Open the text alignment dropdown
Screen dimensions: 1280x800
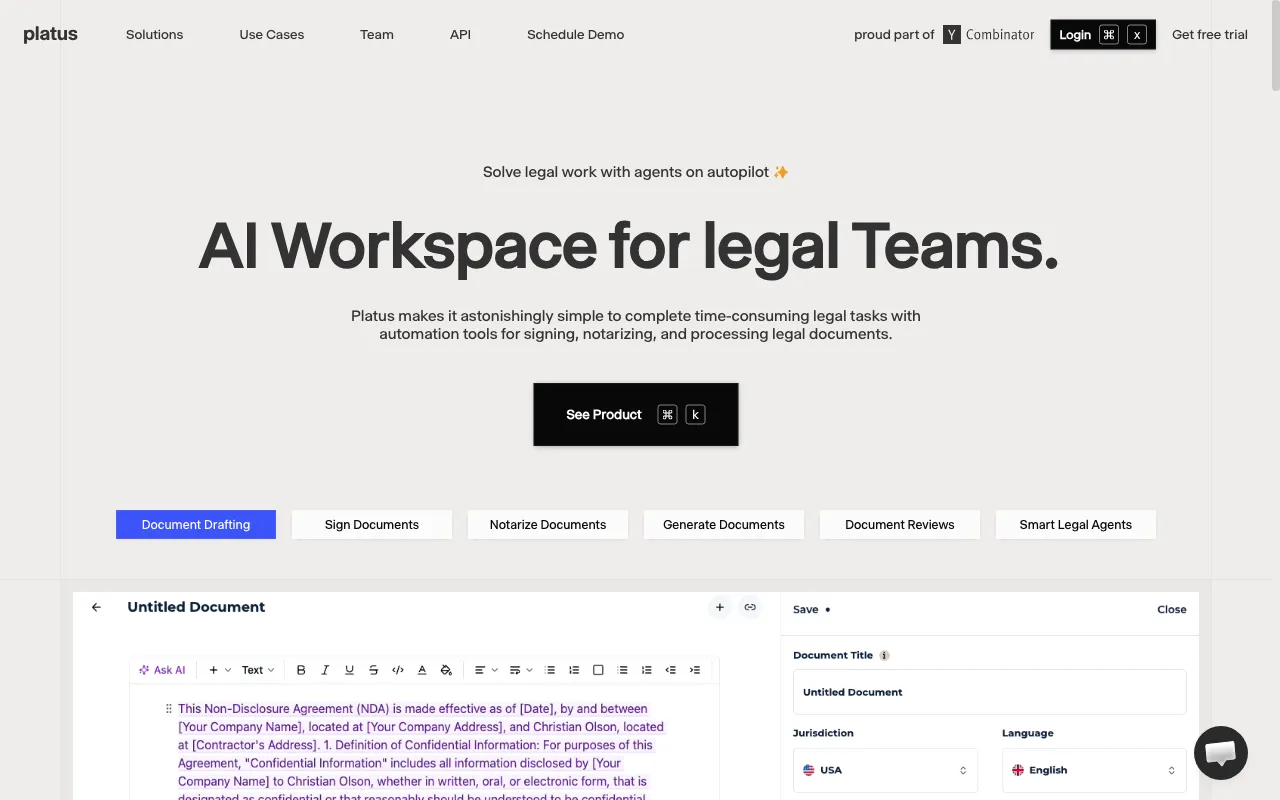tap(486, 670)
